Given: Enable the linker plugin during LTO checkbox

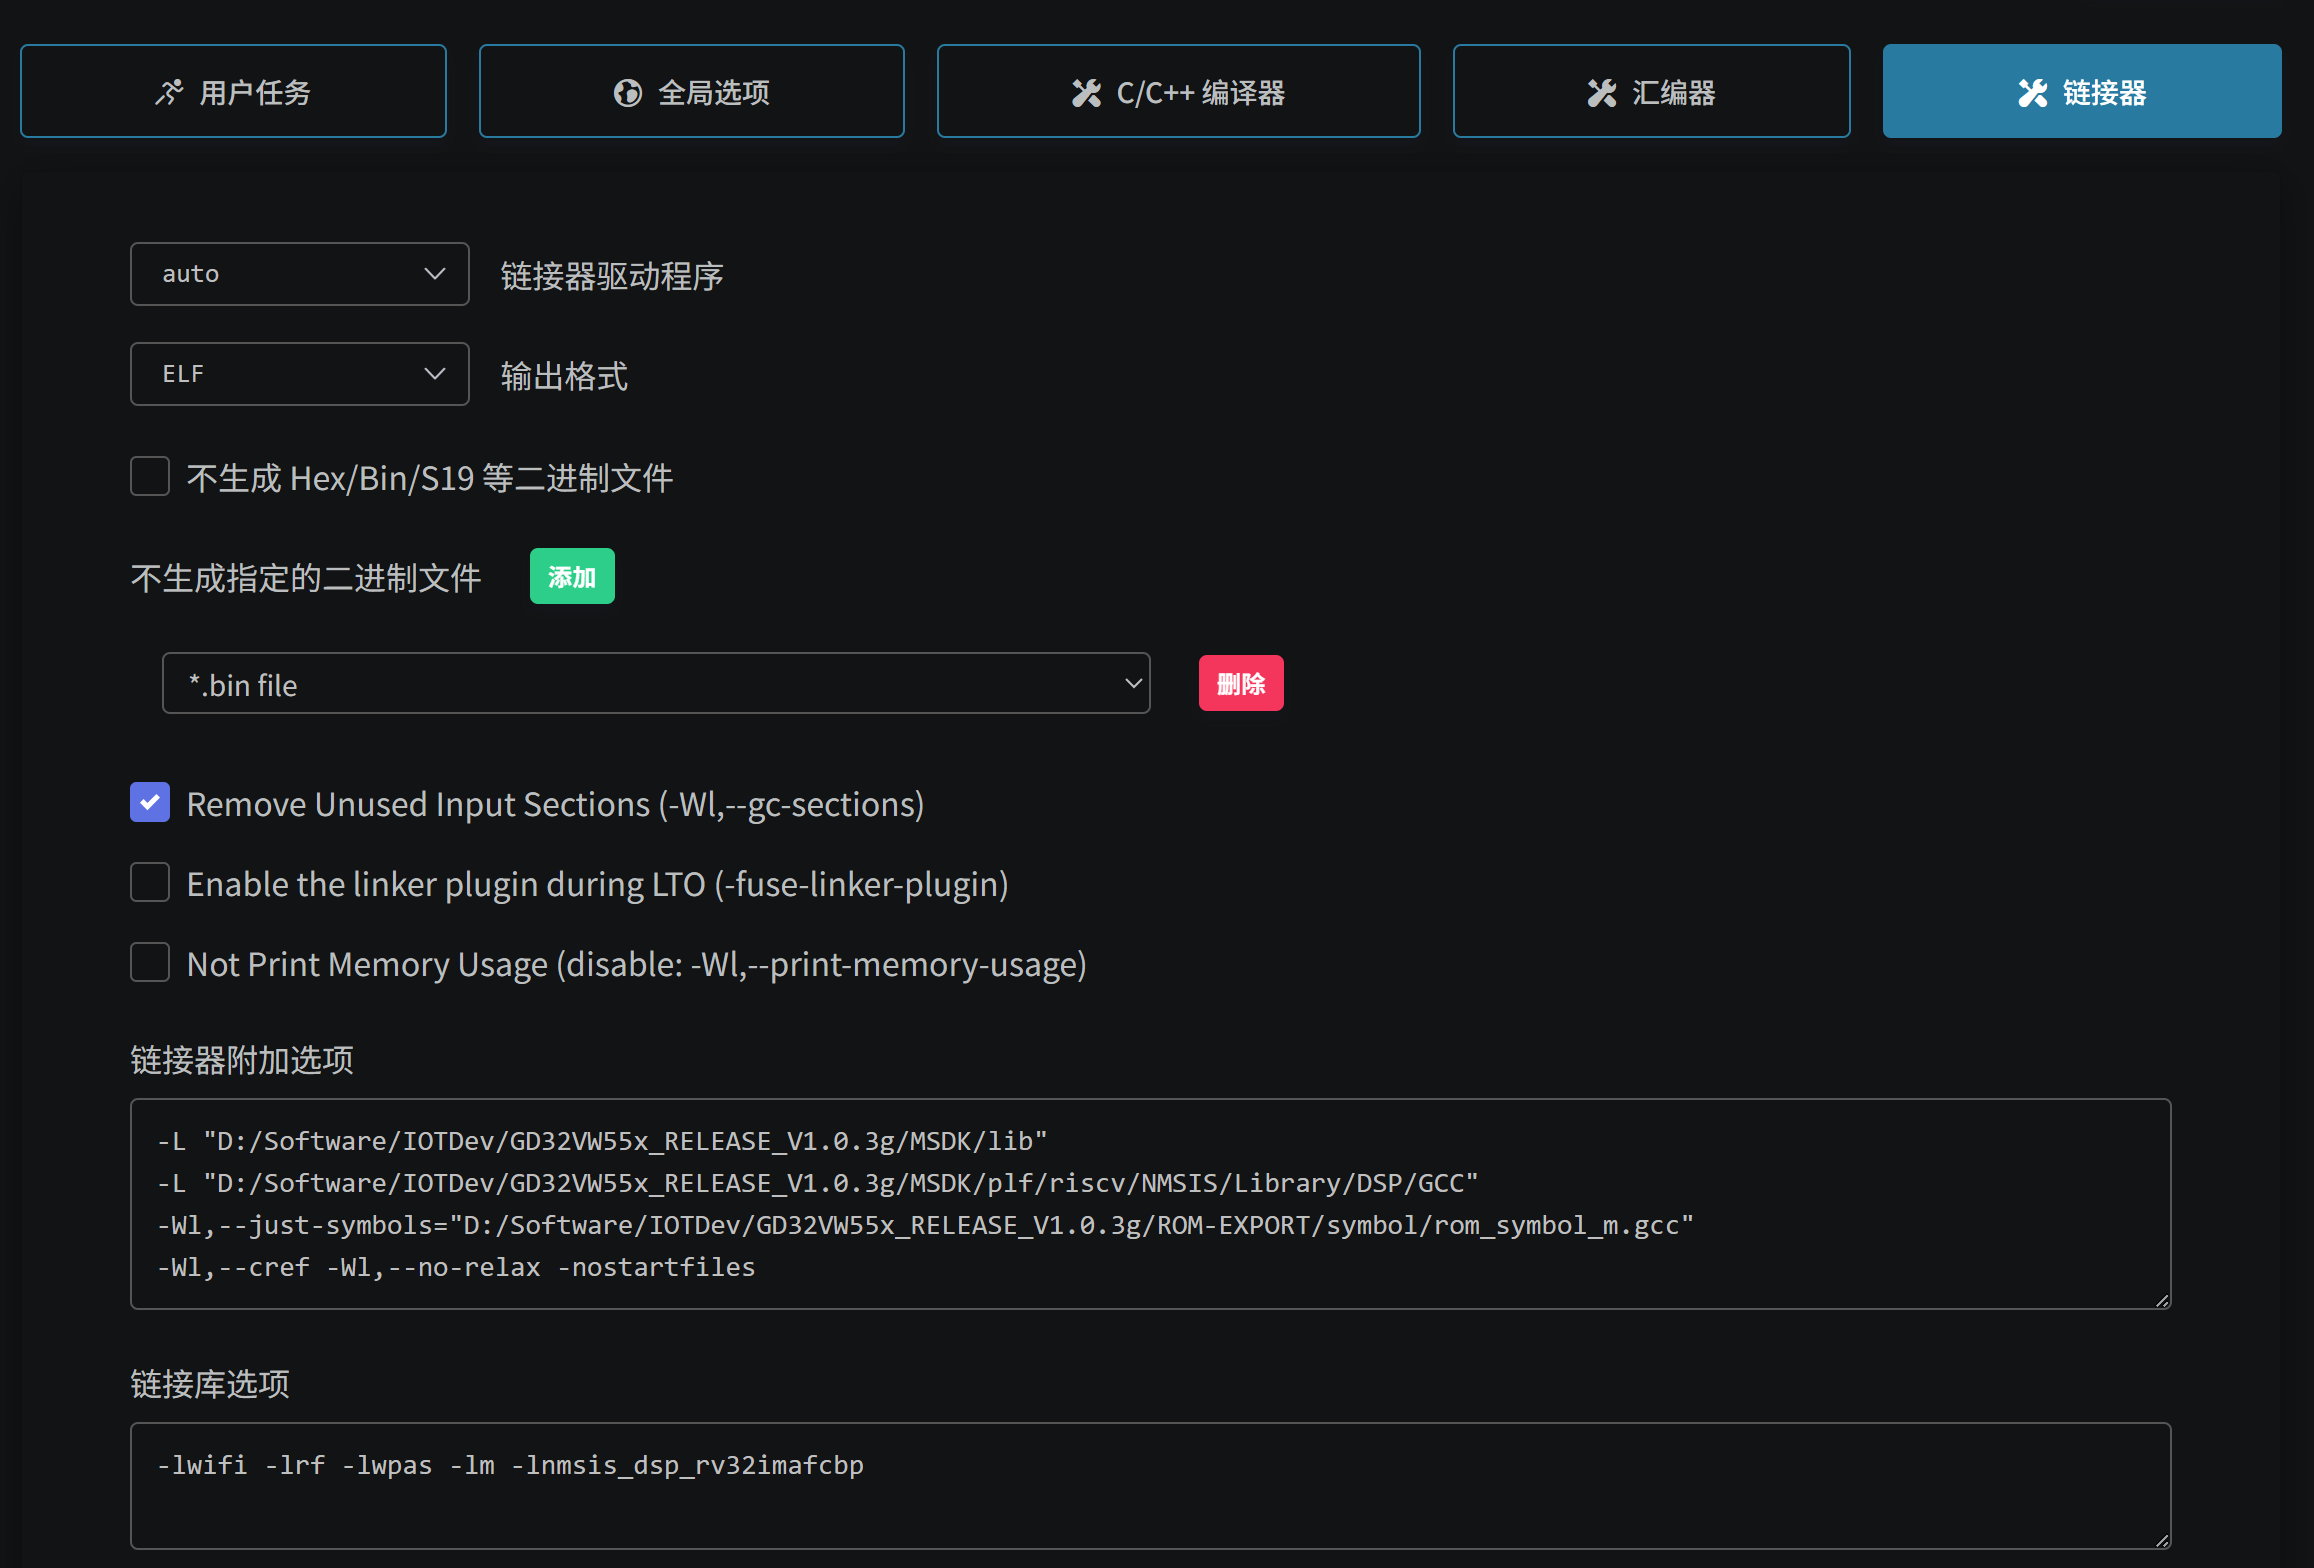Looking at the screenshot, I should click(150, 882).
